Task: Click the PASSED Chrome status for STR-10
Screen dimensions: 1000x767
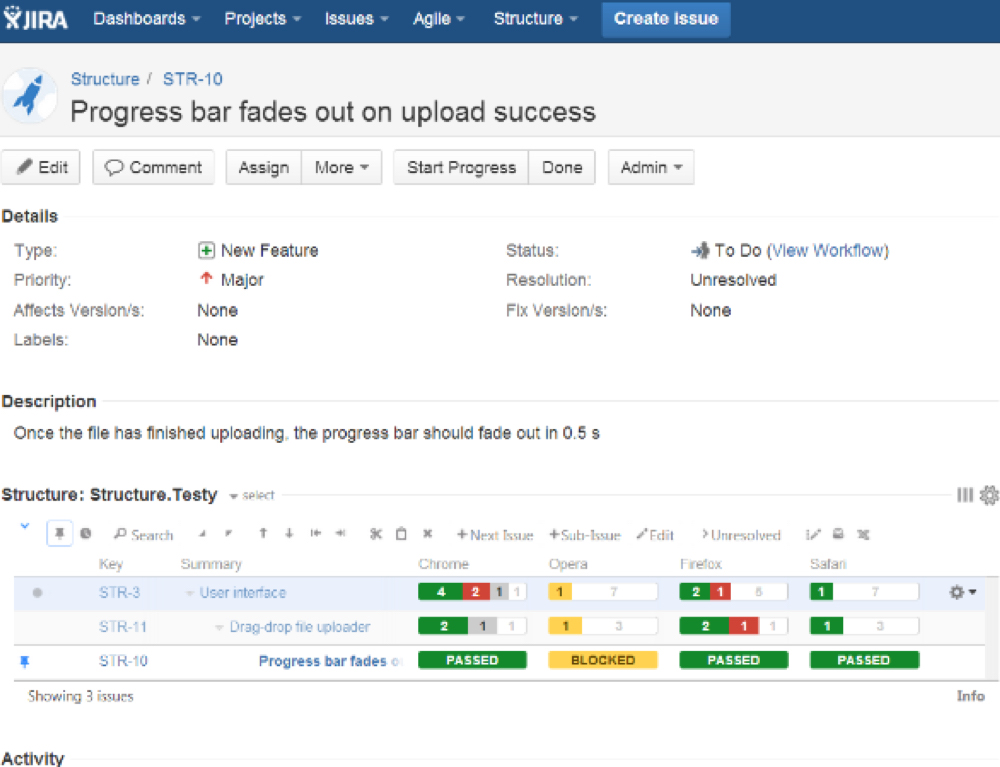Action: coord(473,660)
